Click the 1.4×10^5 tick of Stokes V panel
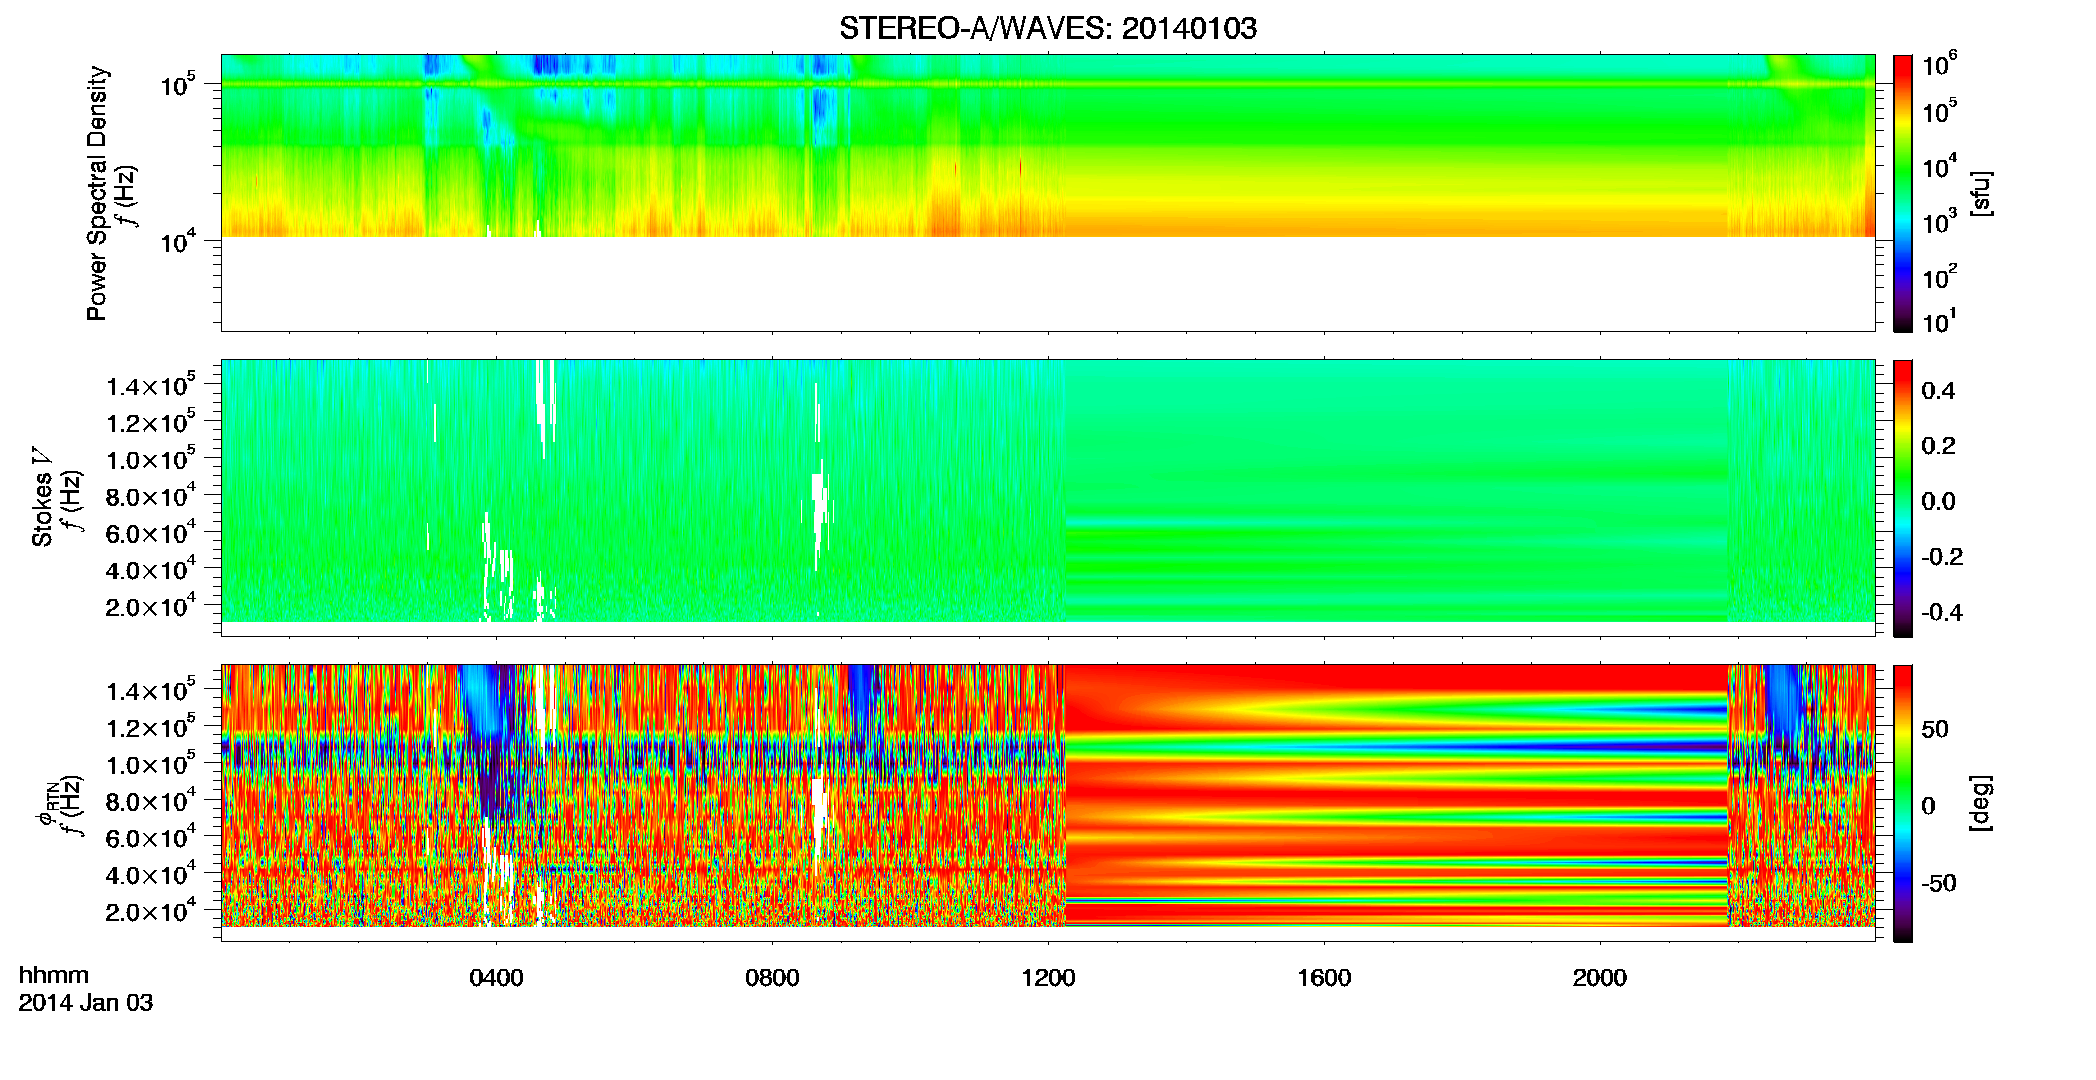 coord(150,385)
